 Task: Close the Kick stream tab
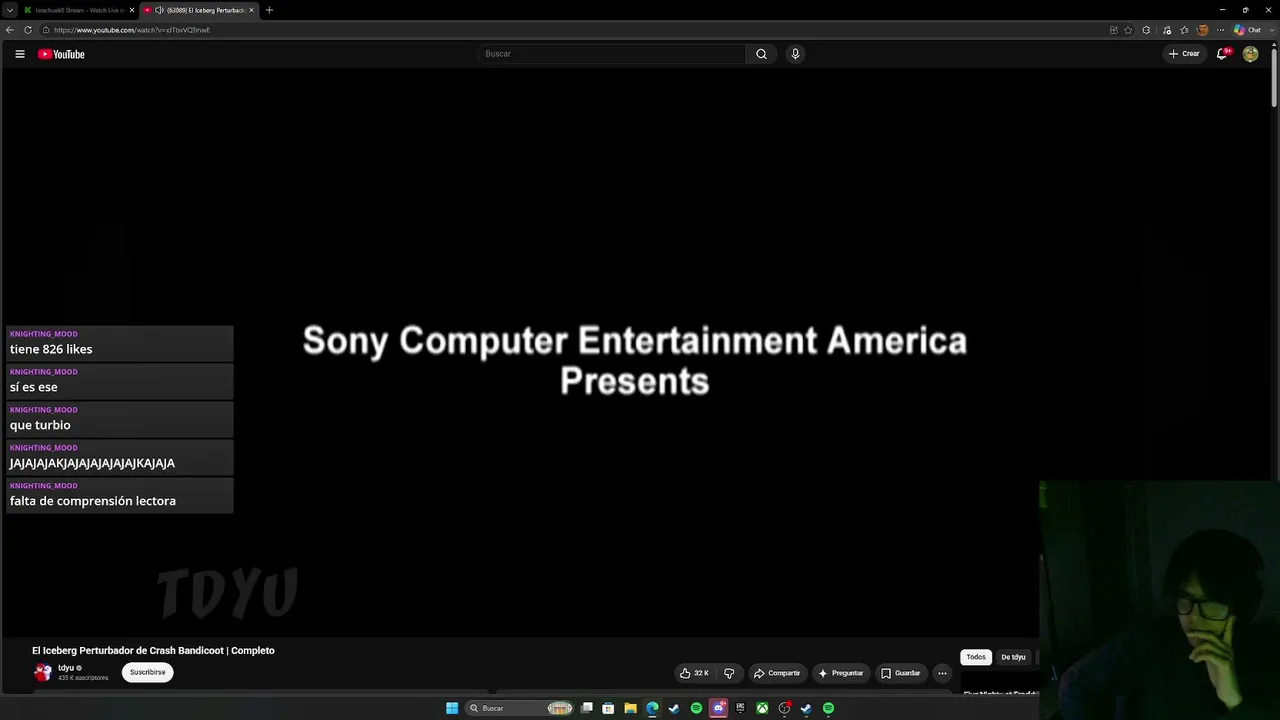(x=131, y=10)
